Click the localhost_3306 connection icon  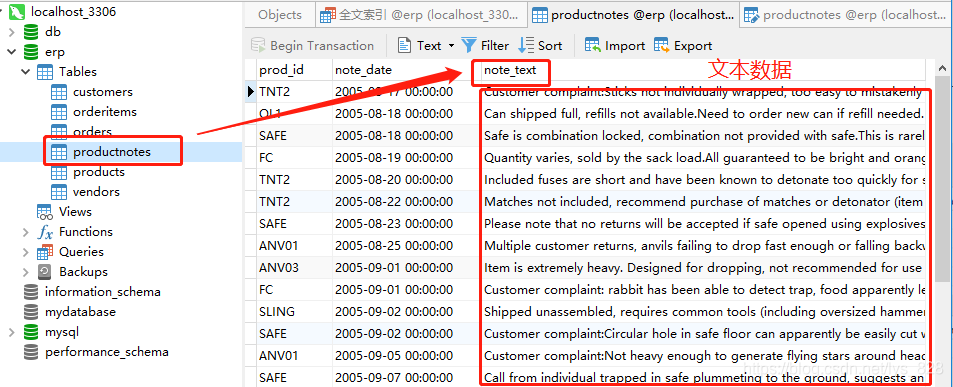point(18,12)
